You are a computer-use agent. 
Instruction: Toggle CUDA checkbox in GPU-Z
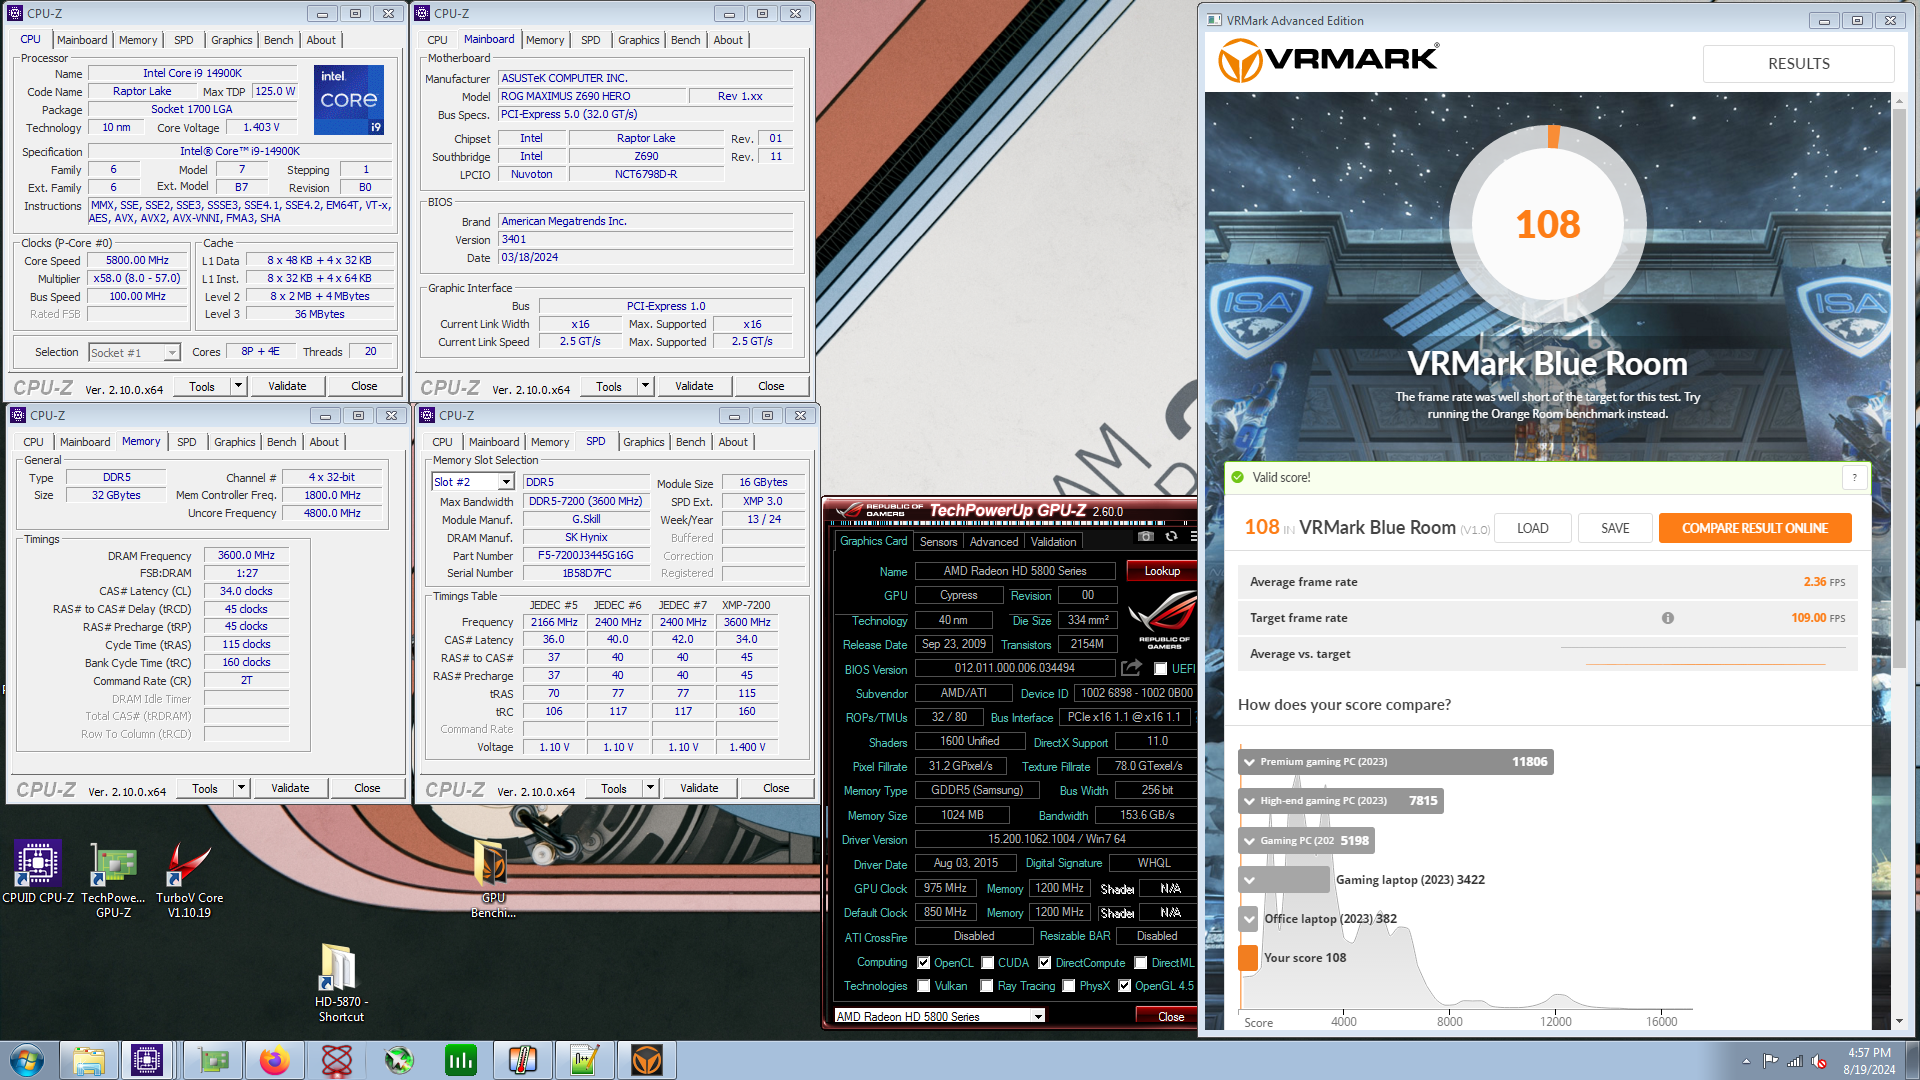click(988, 963)
